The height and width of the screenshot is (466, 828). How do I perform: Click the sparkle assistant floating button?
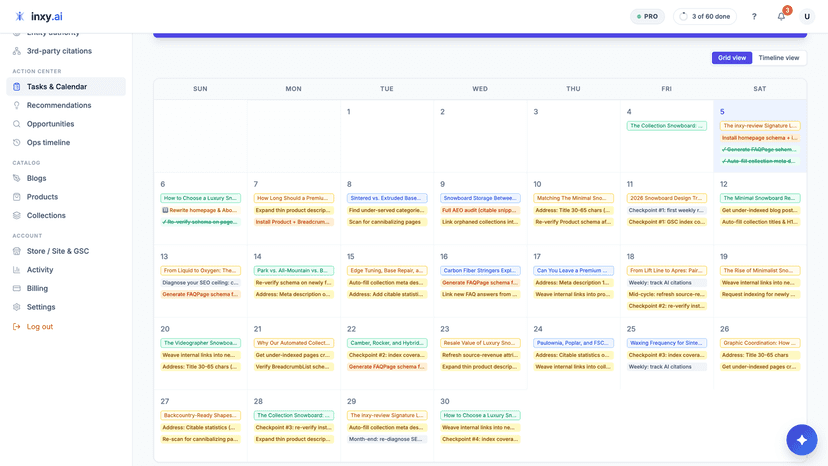pyautogui.click(x=802, y=440)
